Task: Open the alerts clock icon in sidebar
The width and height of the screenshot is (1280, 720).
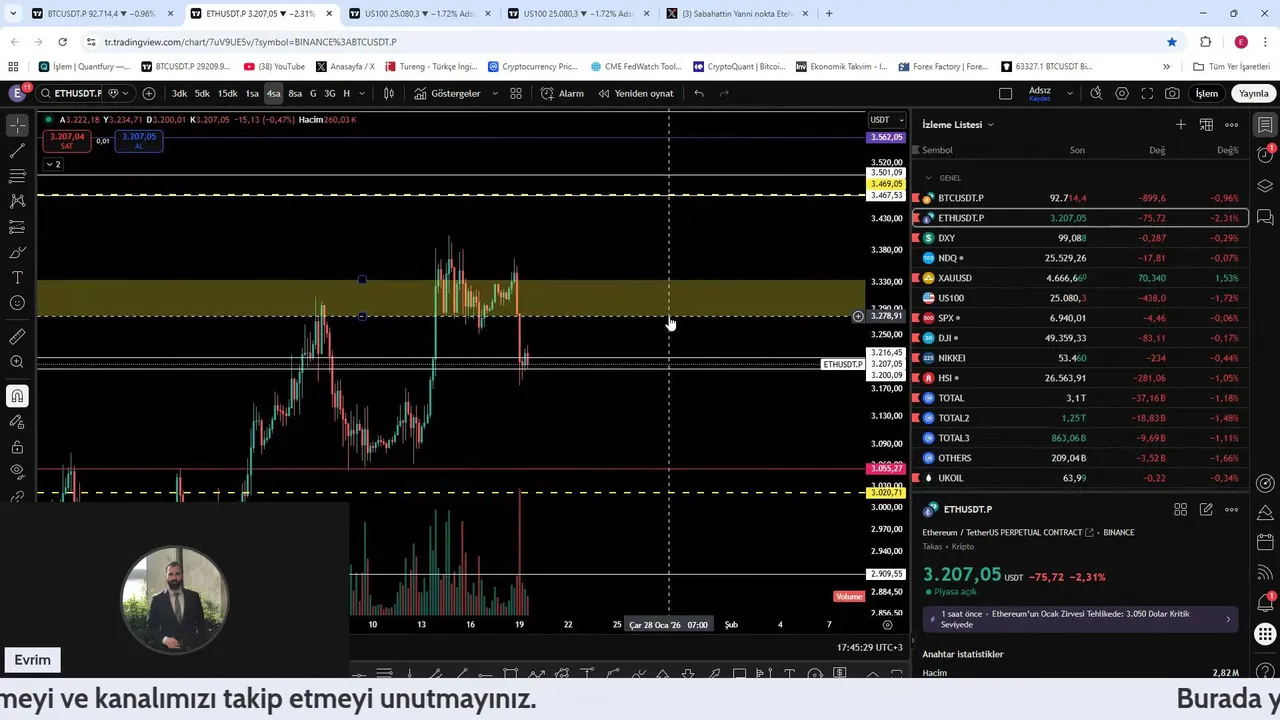Action: (x=1265, y=156)
